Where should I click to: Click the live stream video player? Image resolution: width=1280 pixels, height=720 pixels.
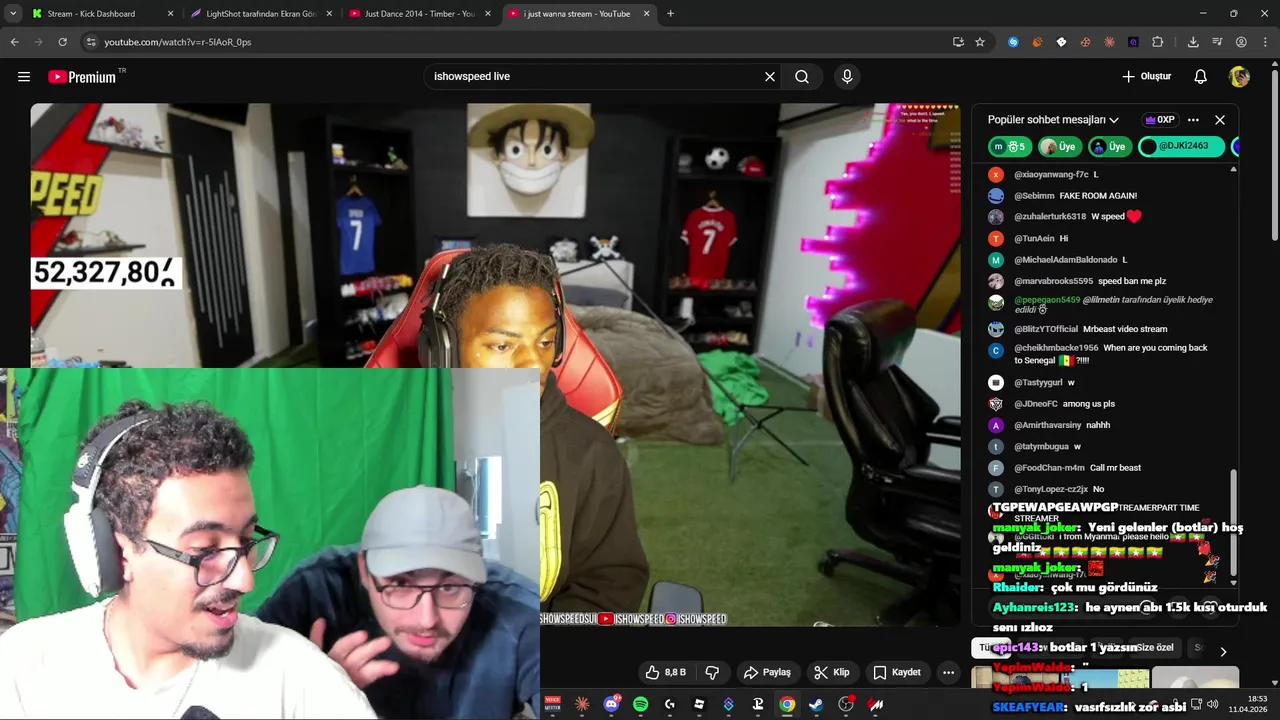tap(495, 365)
